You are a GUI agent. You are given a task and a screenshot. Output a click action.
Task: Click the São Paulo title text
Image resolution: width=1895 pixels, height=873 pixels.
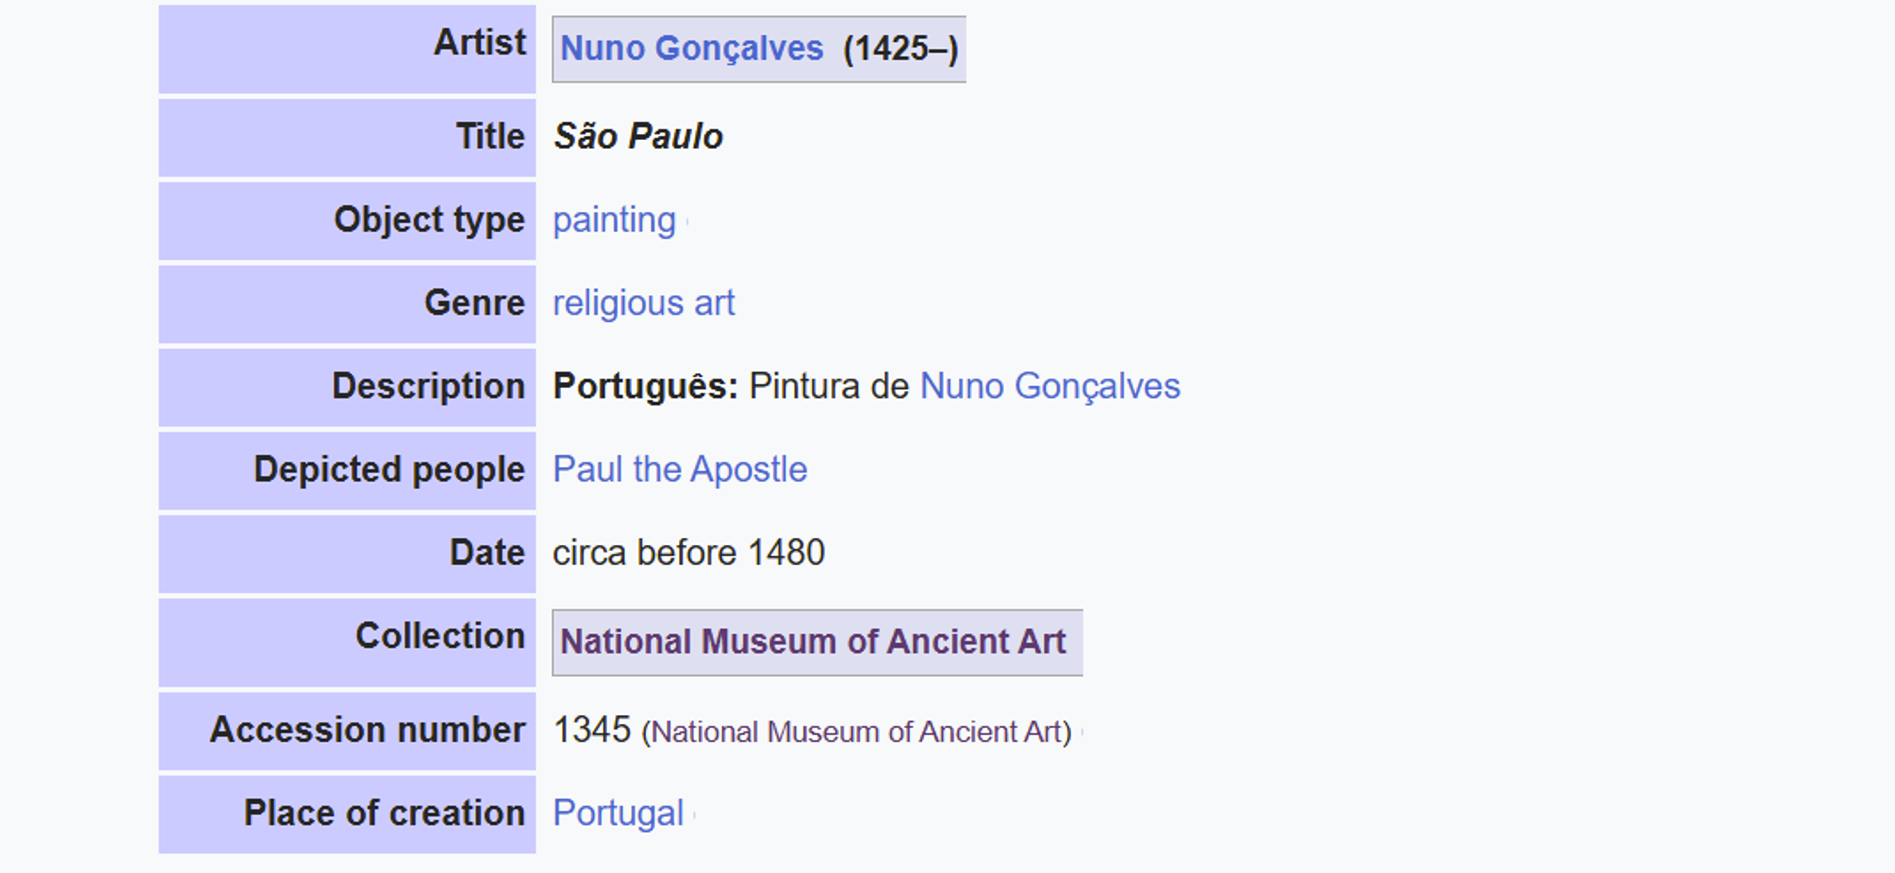(638, 136)
